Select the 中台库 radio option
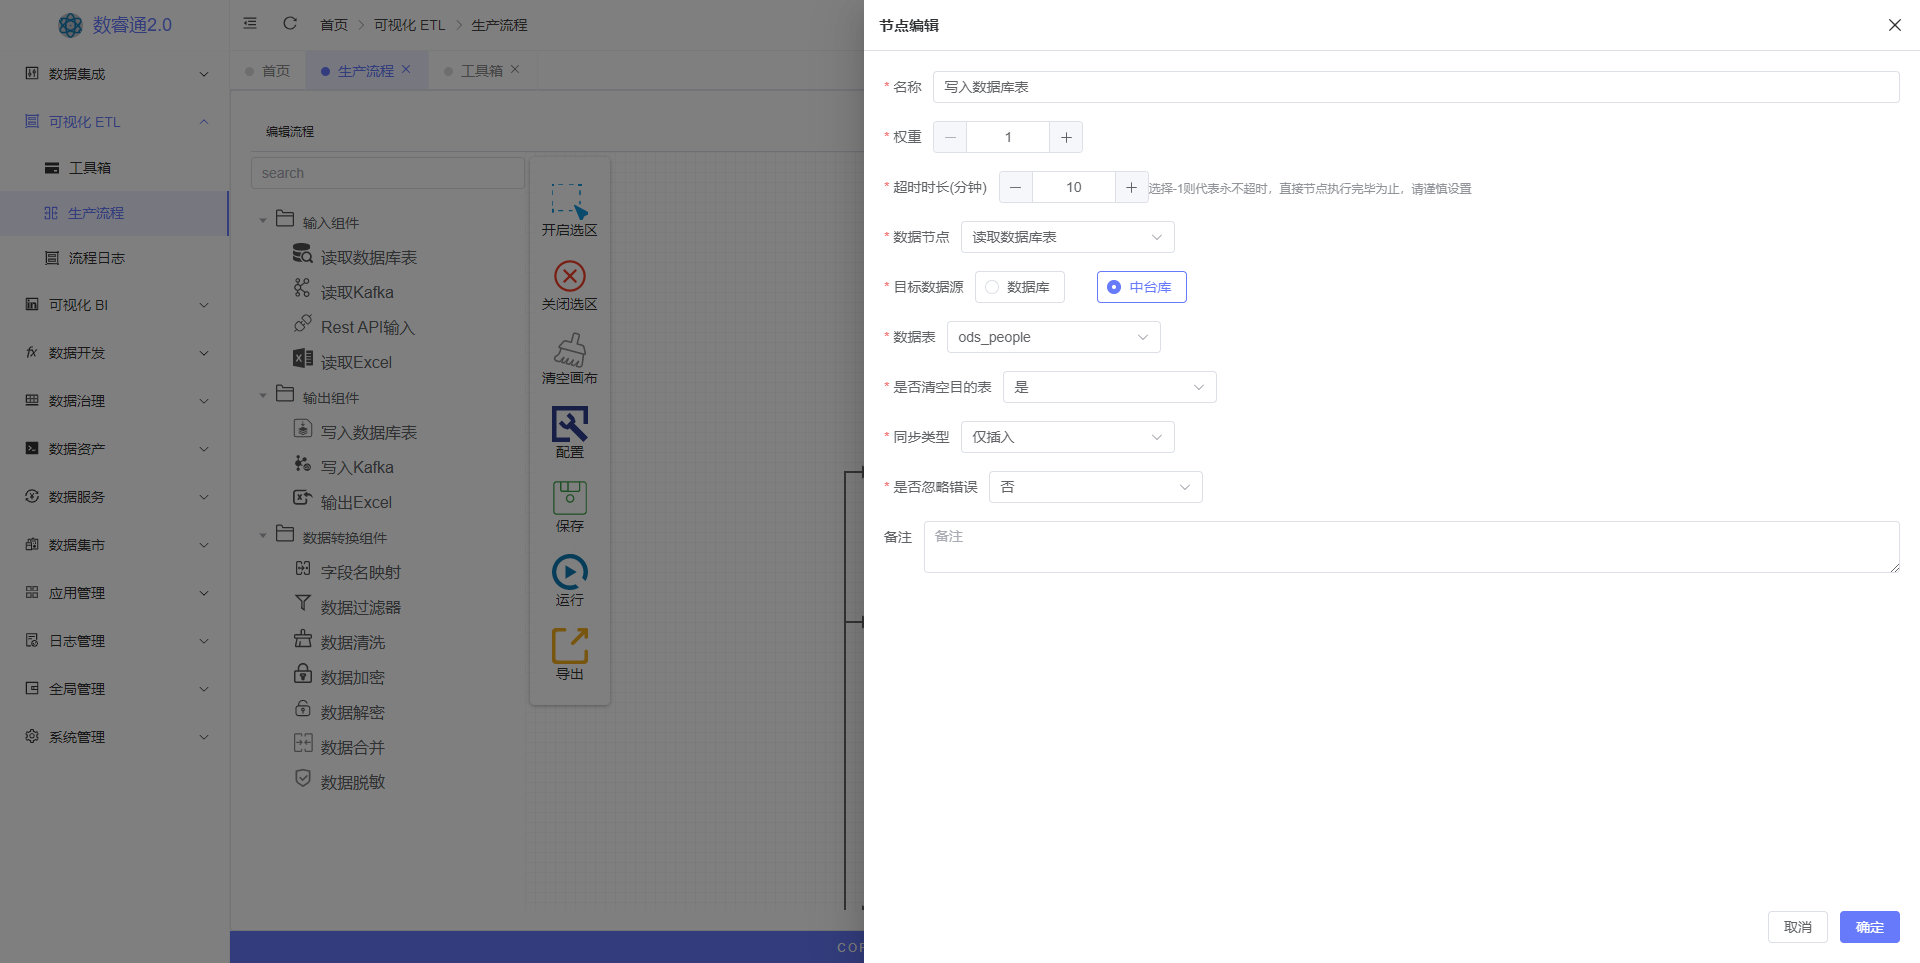The width and height of the screenshot is (1920, 963). tap(1141, 287)
